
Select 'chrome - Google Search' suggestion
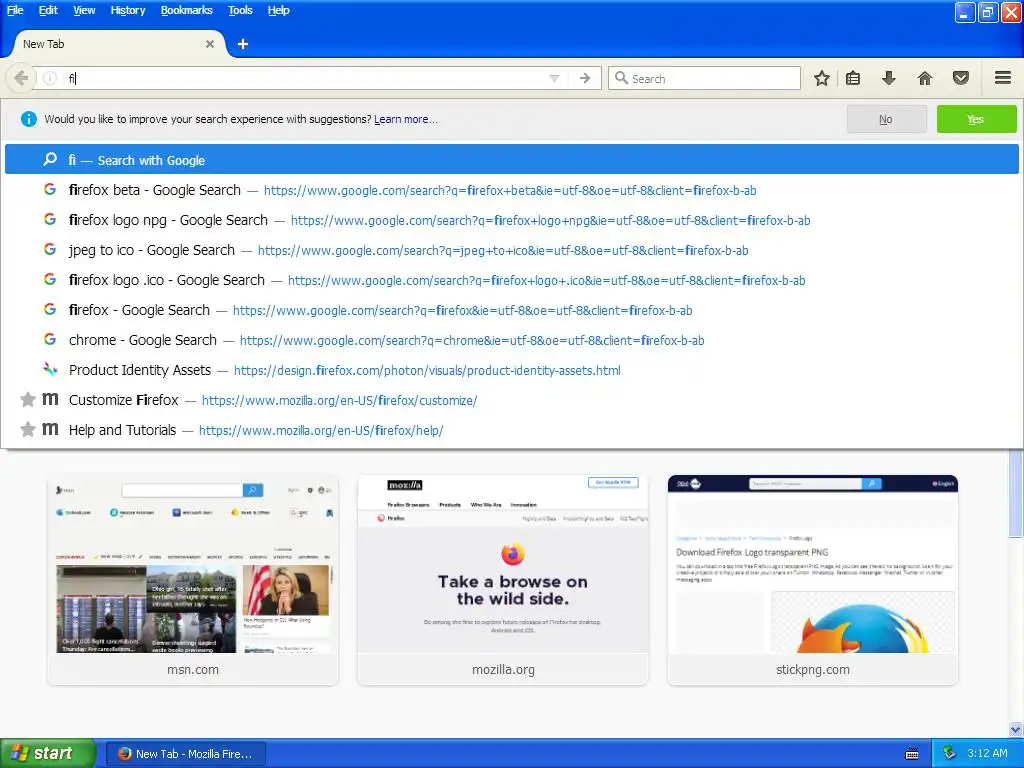click(x=511, y=340)
